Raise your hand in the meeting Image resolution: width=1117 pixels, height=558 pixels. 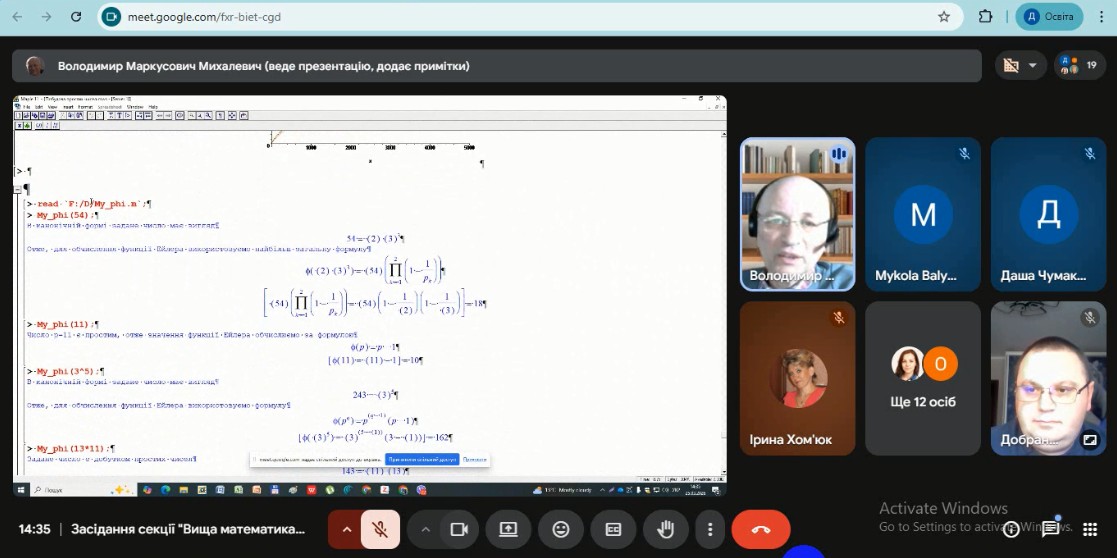tap(664, 529)
